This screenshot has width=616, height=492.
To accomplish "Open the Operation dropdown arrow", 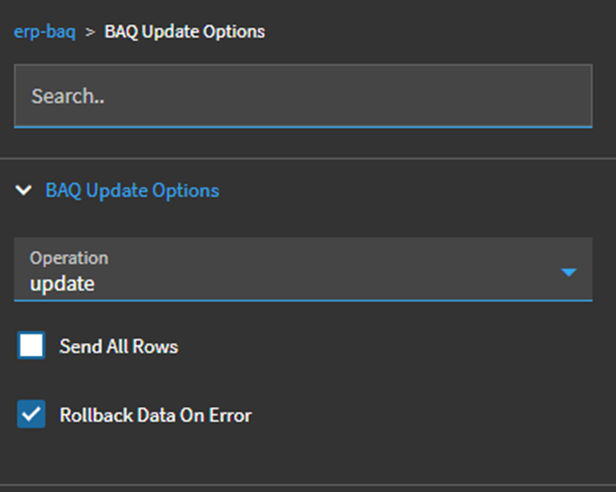I will click(x=569, y=272).
